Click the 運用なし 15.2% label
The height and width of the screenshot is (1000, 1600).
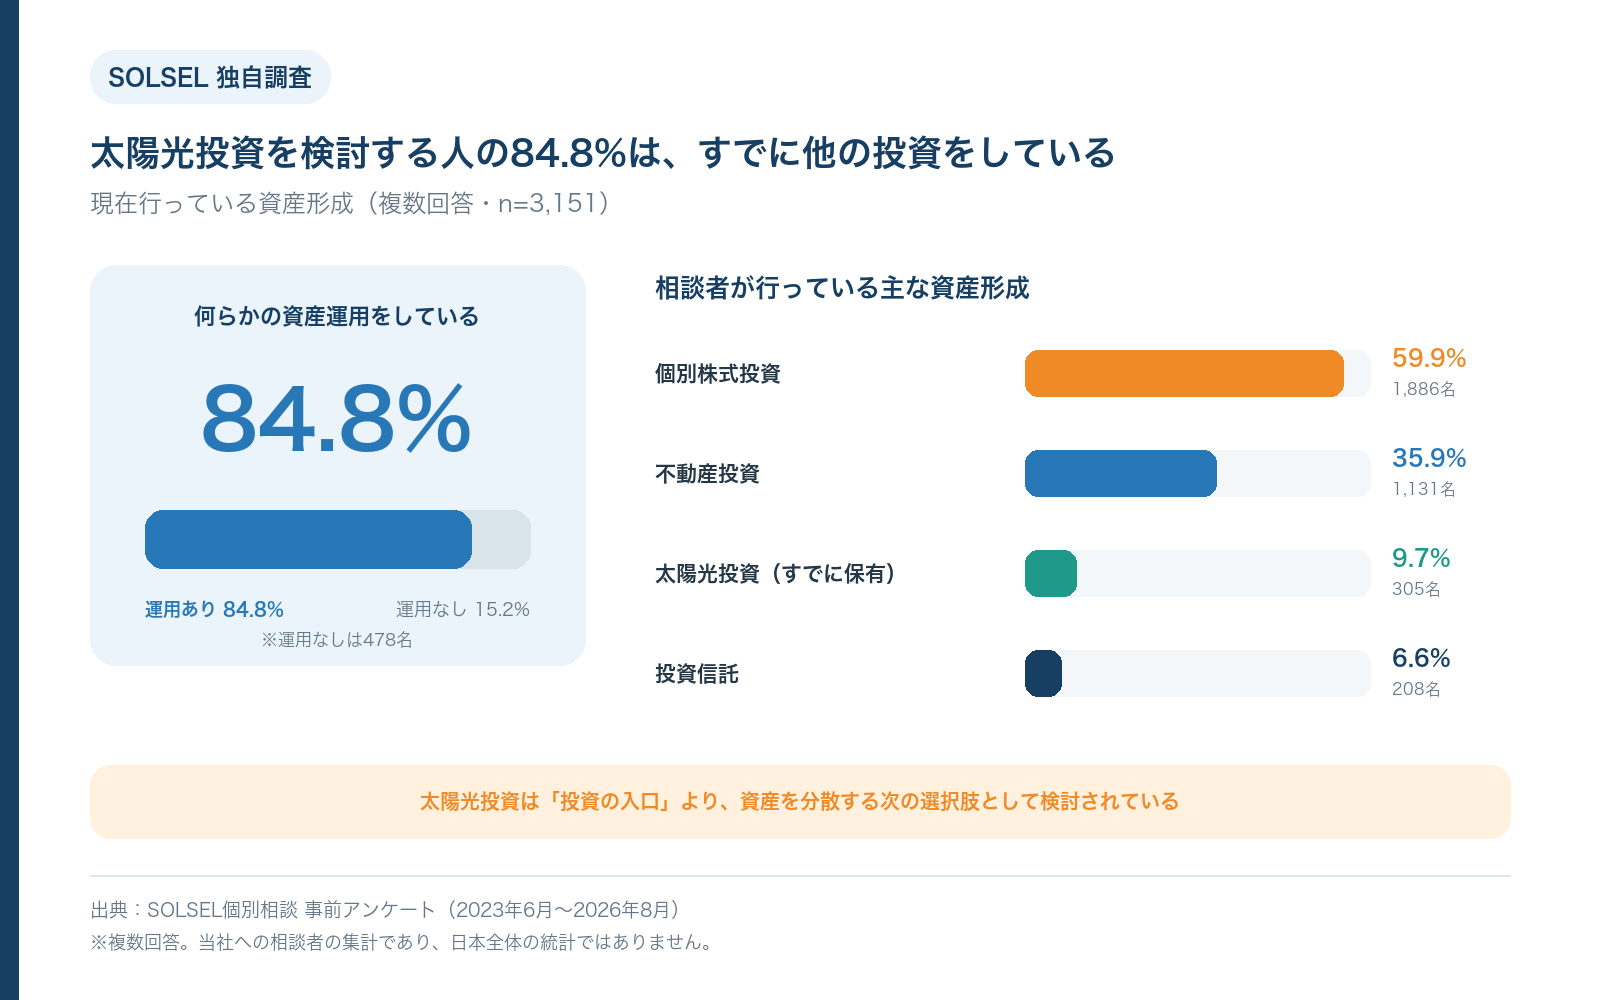tap(463, 609)
